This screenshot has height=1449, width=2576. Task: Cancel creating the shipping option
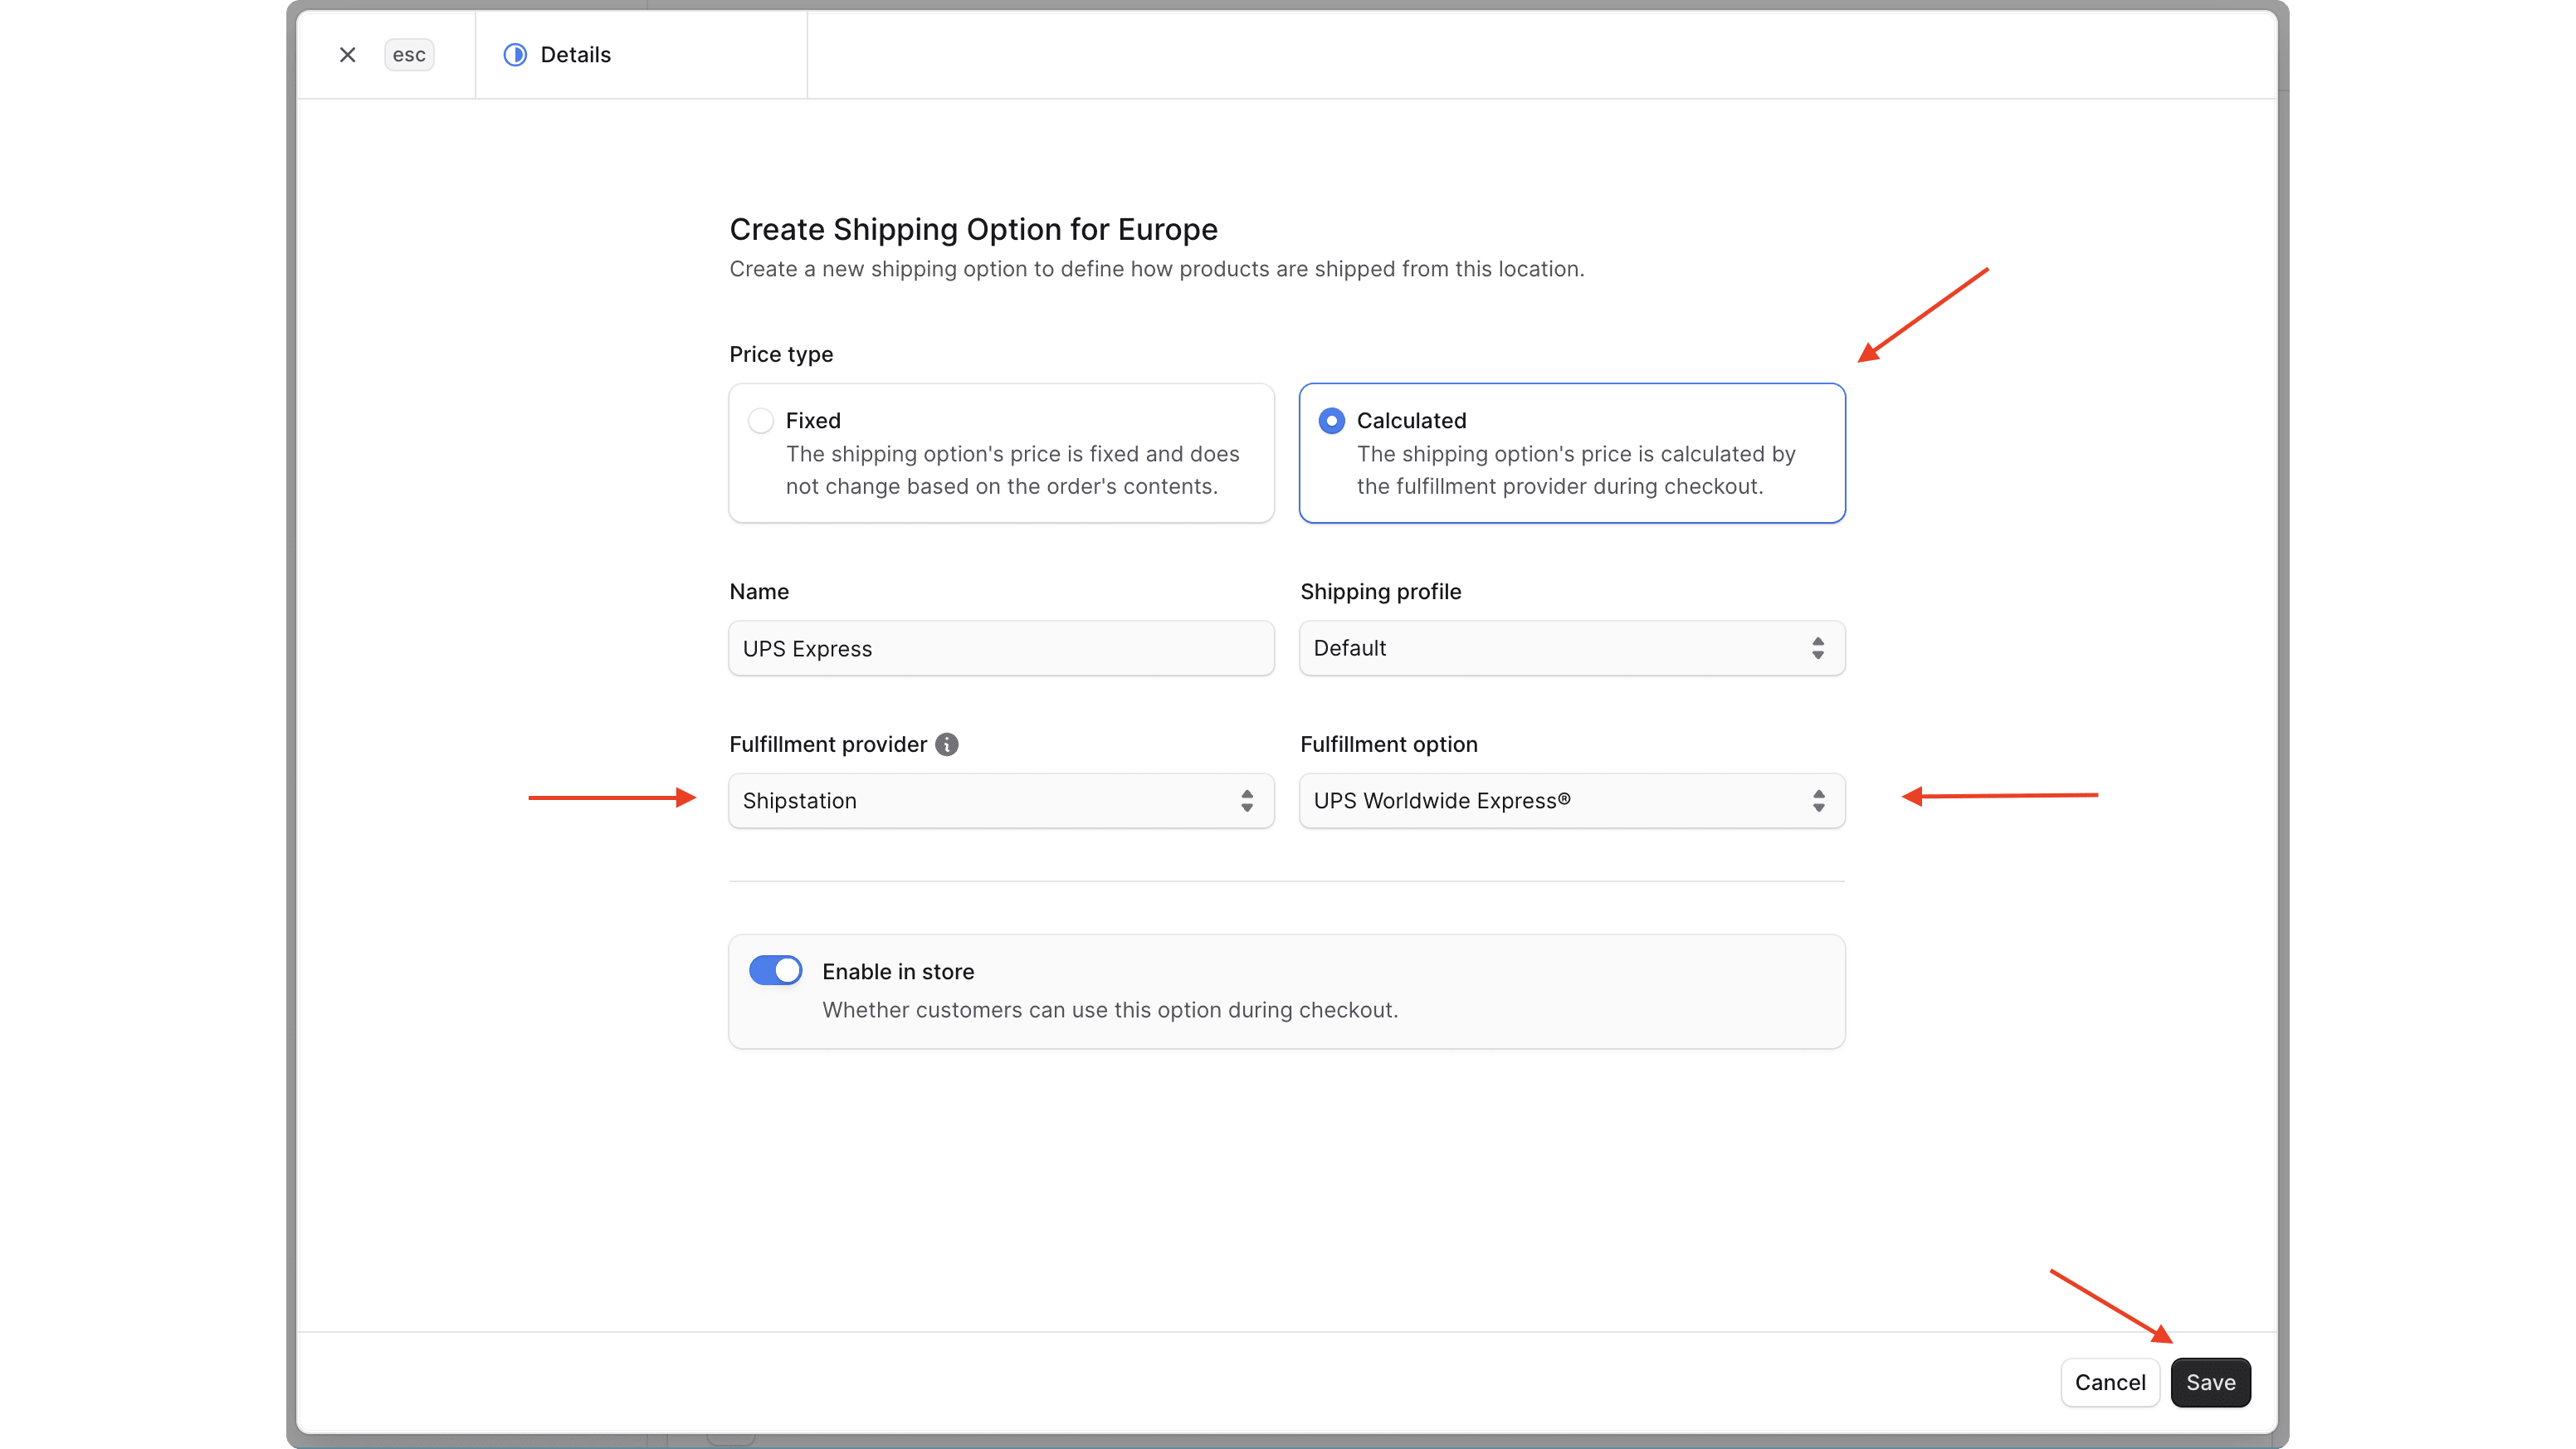coord(2110,1382)
